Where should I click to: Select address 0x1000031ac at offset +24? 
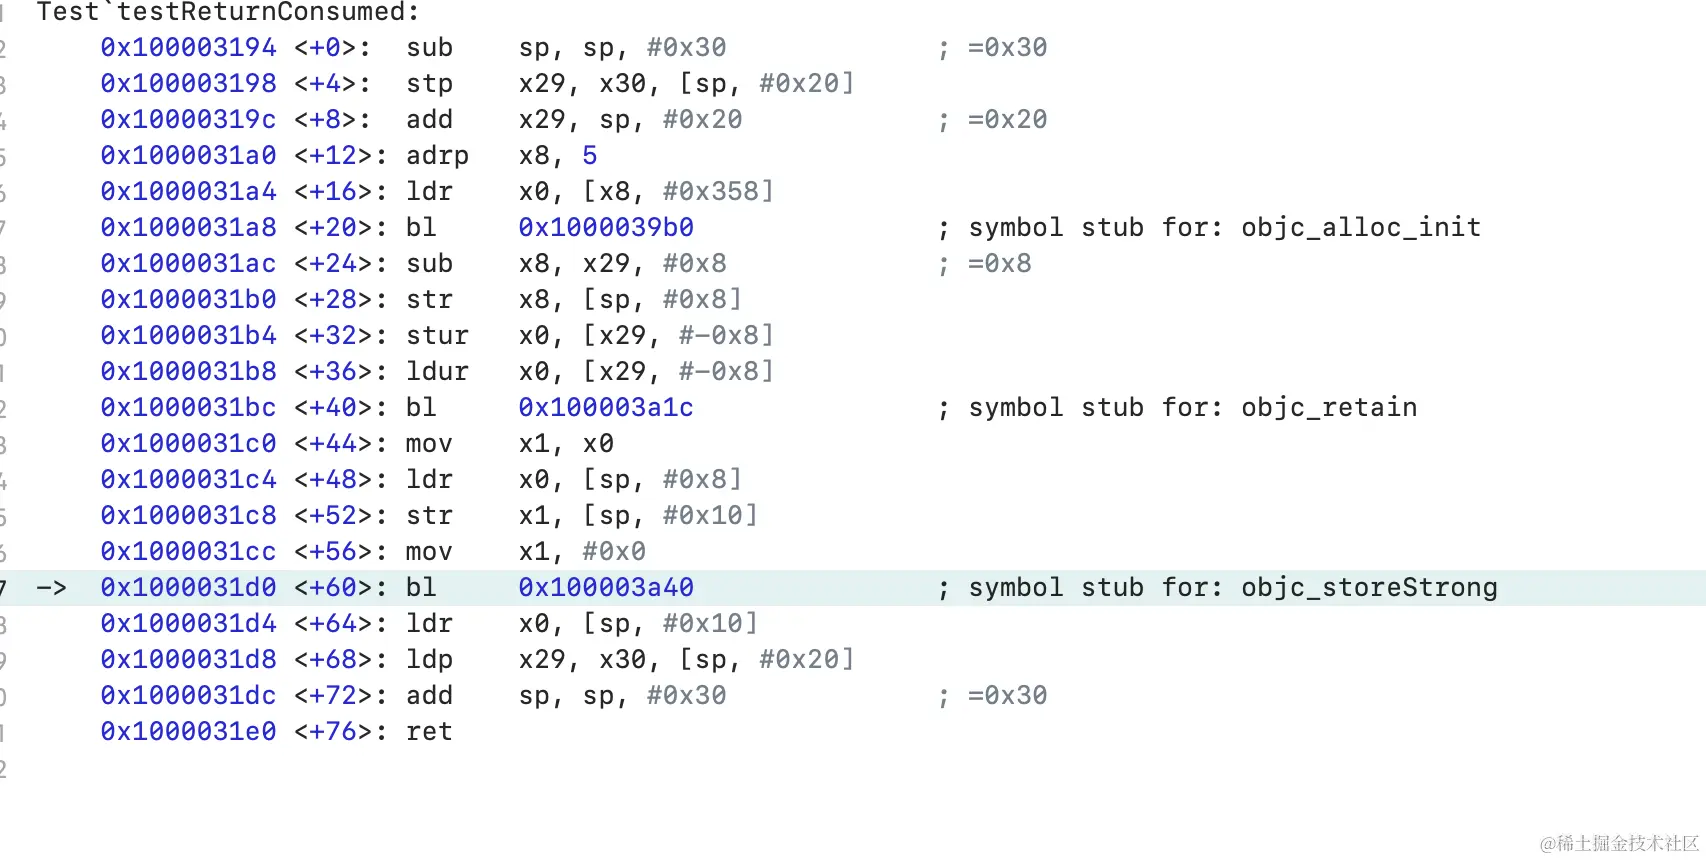click(188, 264)
